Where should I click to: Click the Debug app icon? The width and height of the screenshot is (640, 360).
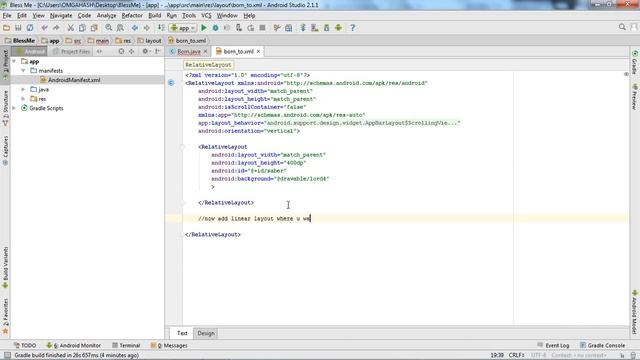tap(216, 28)
